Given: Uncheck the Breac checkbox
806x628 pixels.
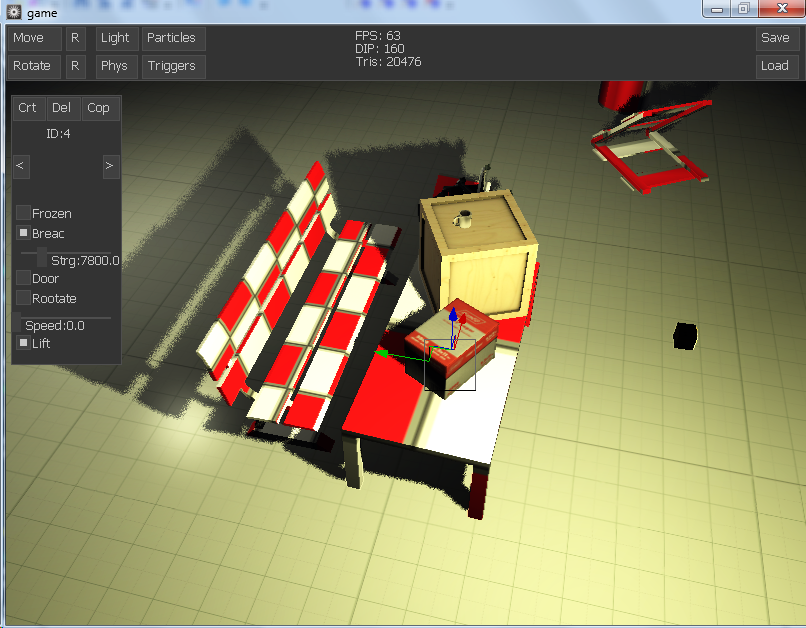Looking at the screenshot, I should point(23,233).
